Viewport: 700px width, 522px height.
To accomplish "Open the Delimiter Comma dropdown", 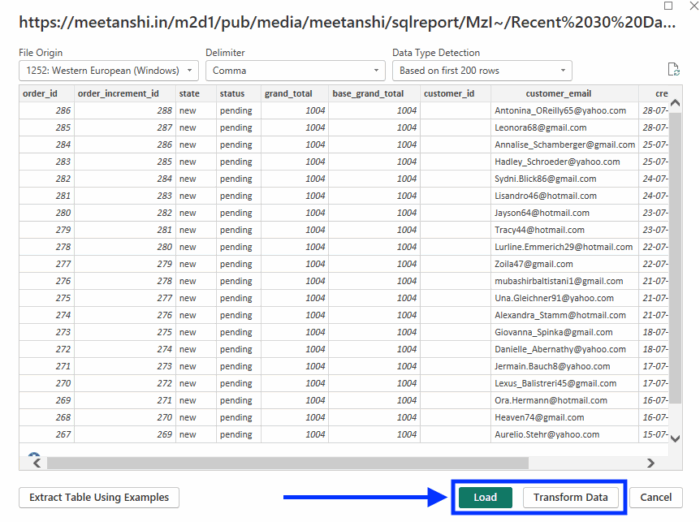I will click(x=295, y=71).
